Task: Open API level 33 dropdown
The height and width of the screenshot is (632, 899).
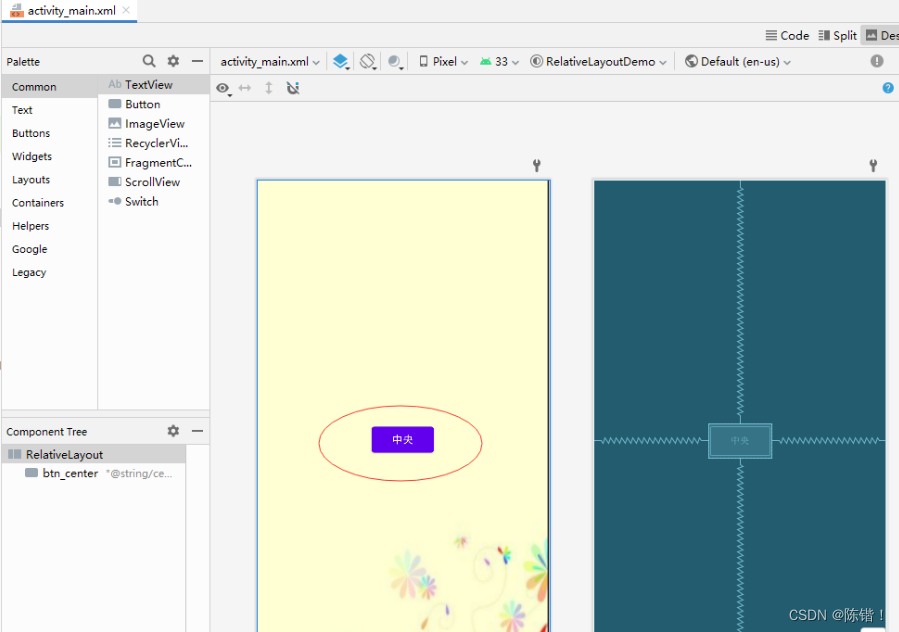Action: [x=499, y=61]
